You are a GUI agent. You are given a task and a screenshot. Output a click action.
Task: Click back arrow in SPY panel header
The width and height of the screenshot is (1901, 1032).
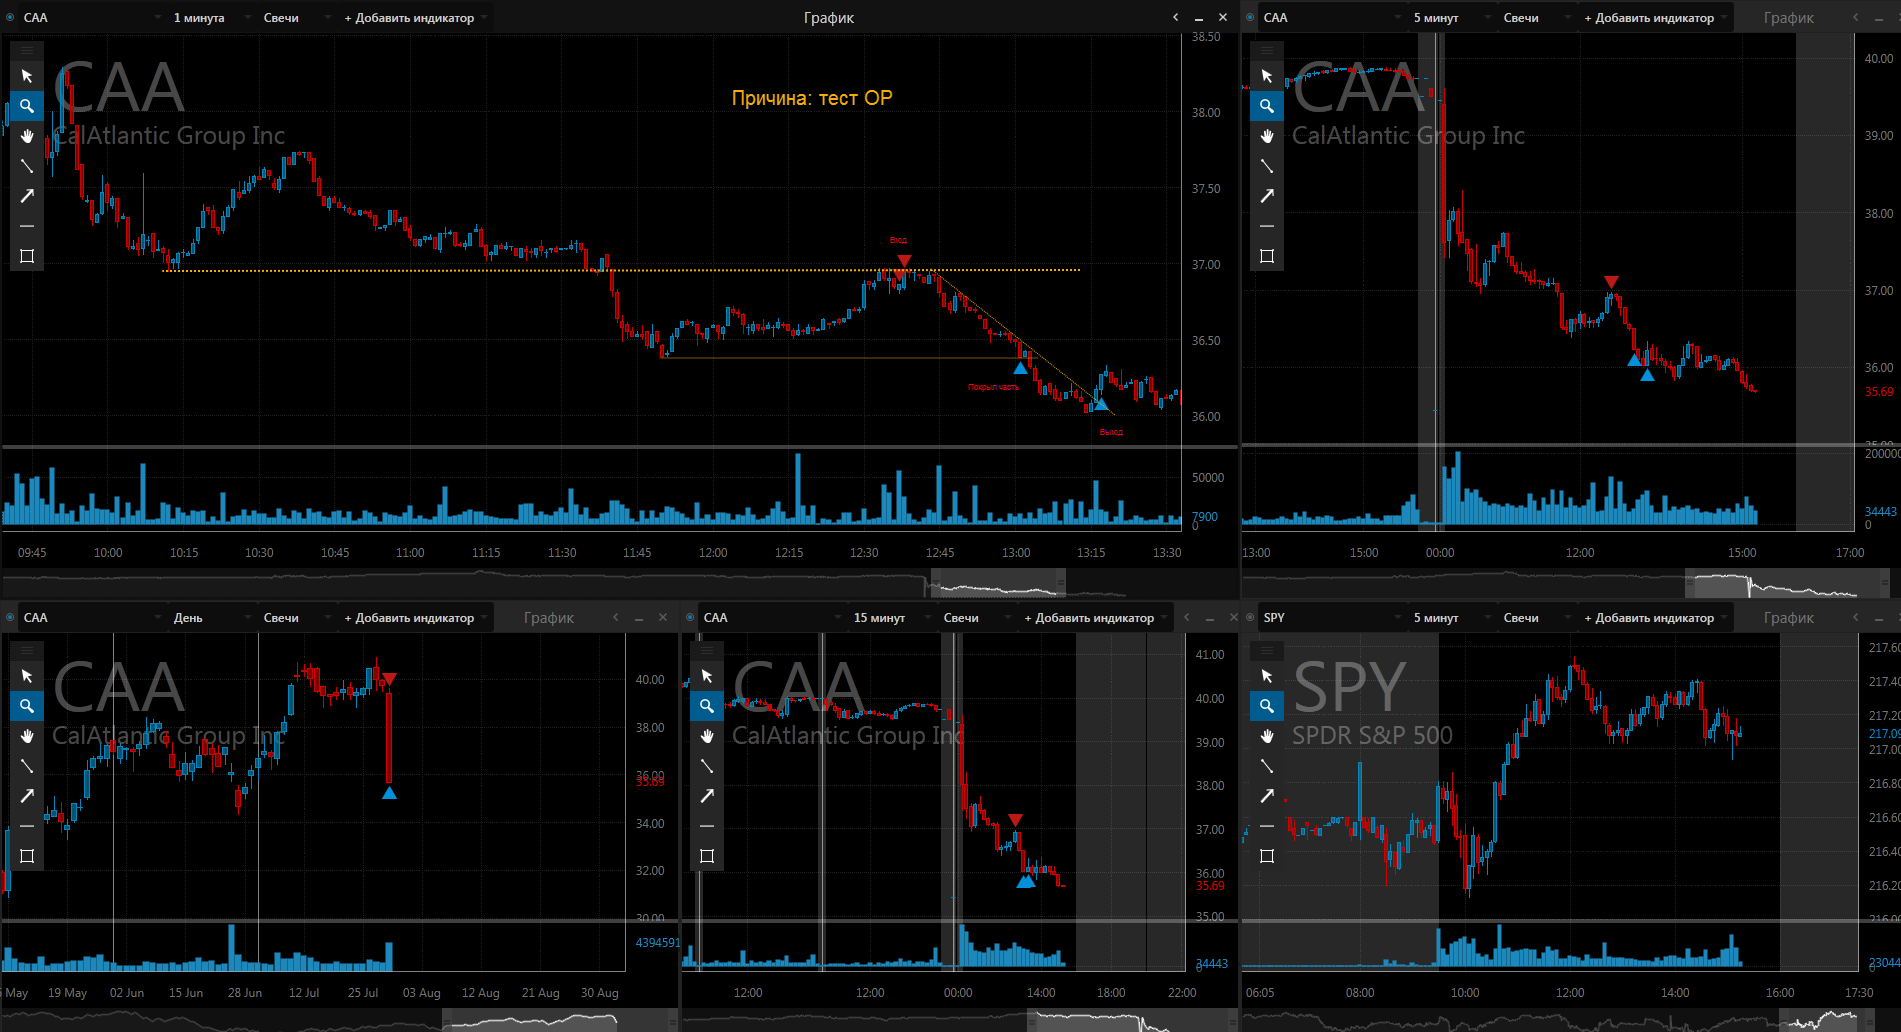point(1856,618)
